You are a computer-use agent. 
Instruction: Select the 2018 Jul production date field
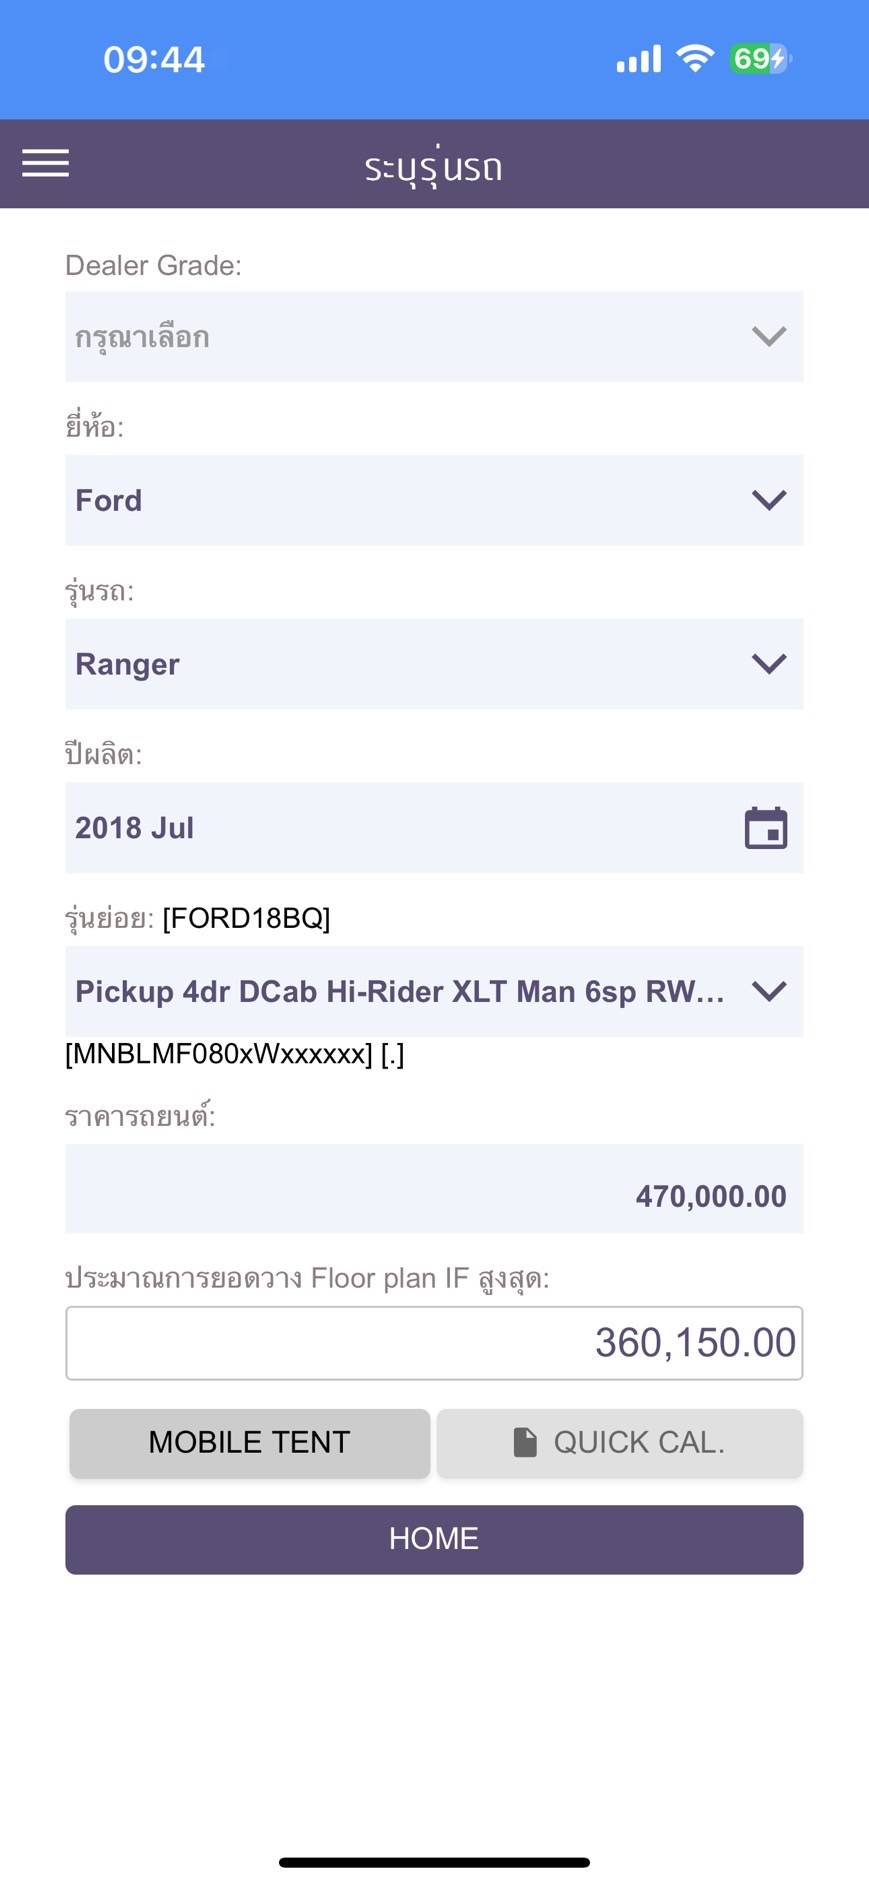tap(400, 828)
